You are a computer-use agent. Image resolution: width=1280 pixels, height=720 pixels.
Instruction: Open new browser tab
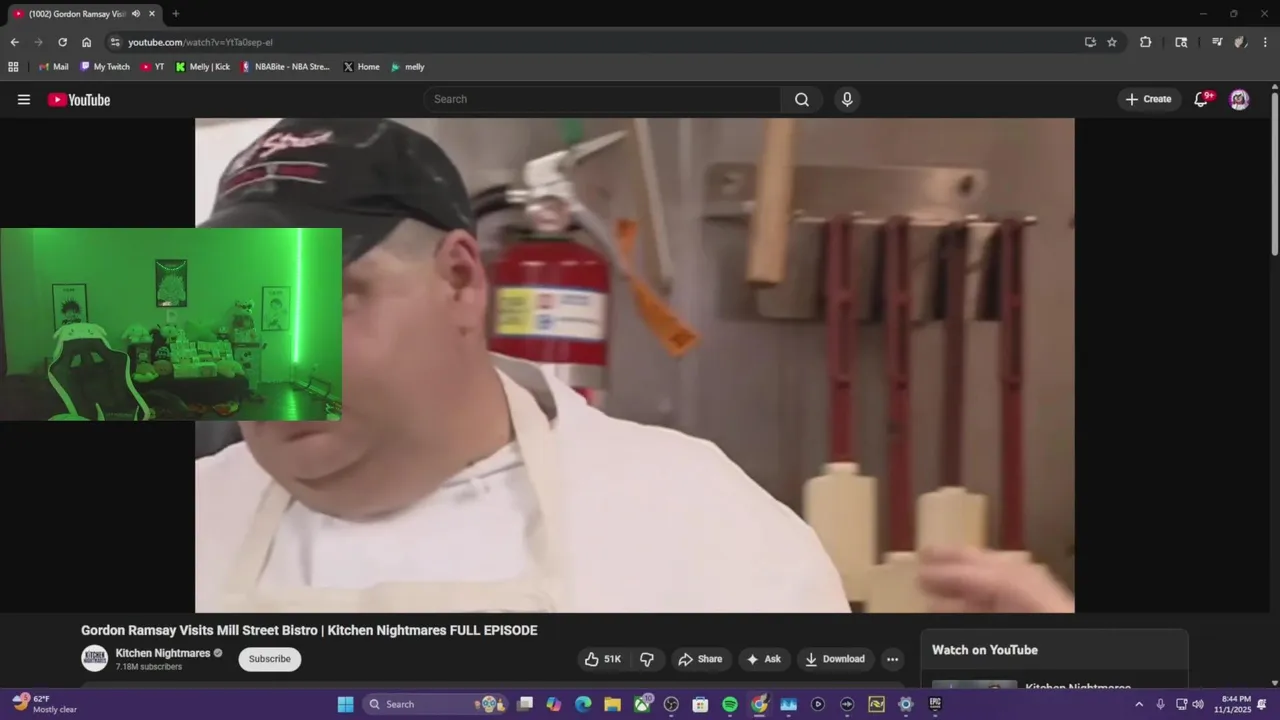(176, 13)
